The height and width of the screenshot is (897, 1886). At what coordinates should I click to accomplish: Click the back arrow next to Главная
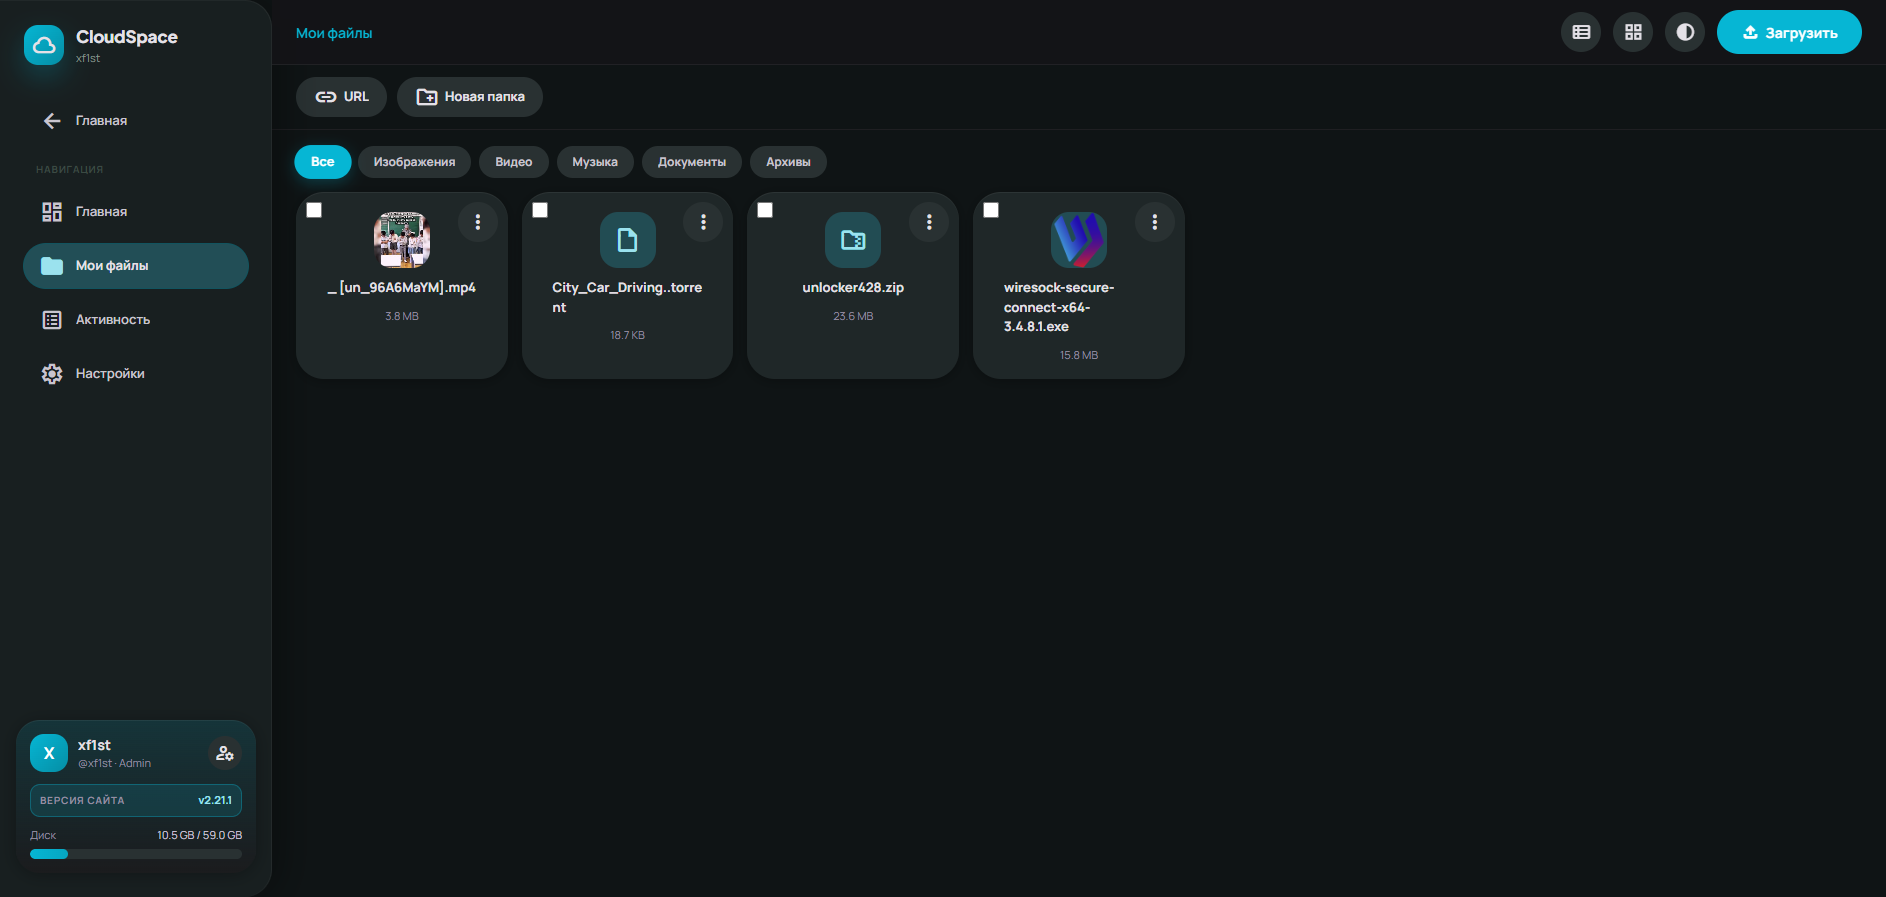click(x=52, y=121)
